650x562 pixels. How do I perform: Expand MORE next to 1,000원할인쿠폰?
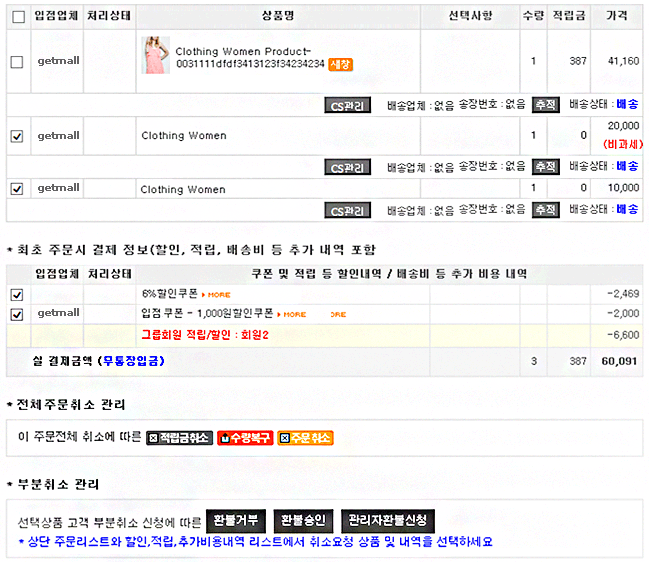[291, 314]
